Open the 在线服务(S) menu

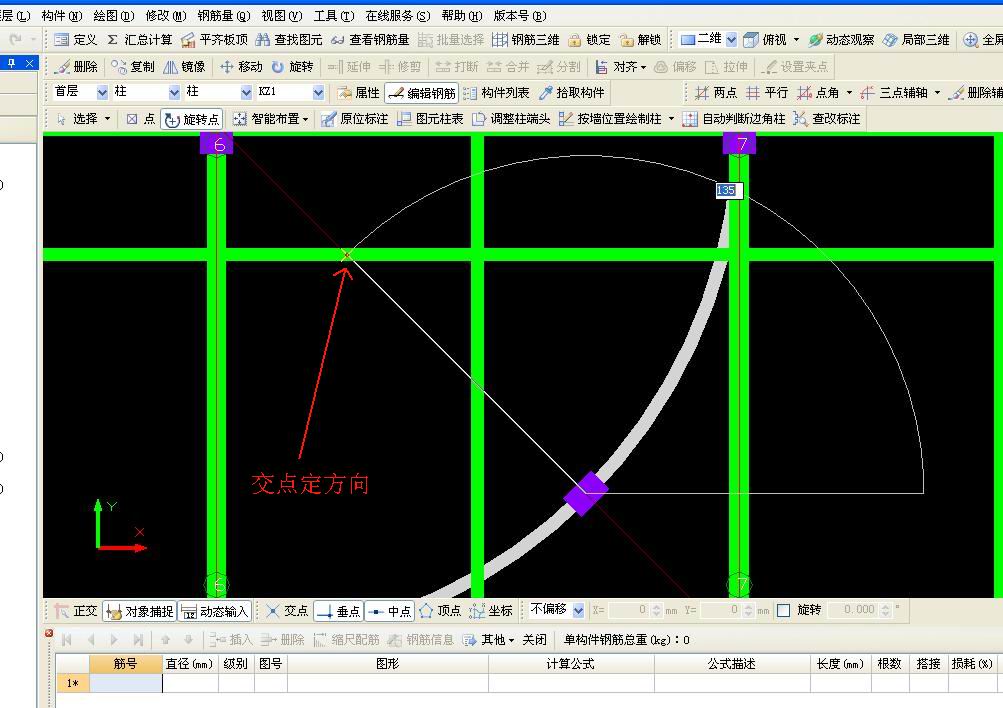[397, 15]
